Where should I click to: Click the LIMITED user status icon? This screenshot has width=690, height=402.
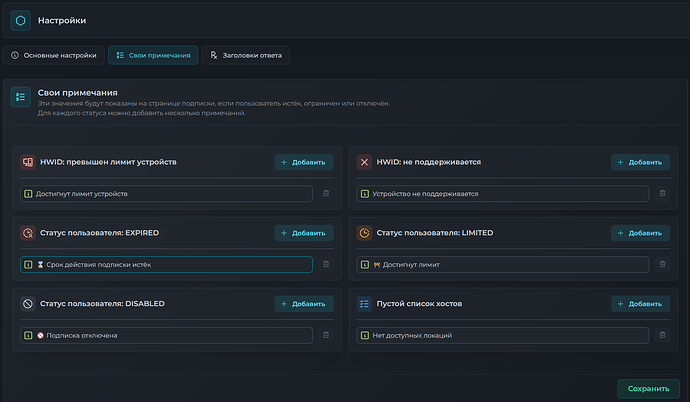(x=364, y=233)
